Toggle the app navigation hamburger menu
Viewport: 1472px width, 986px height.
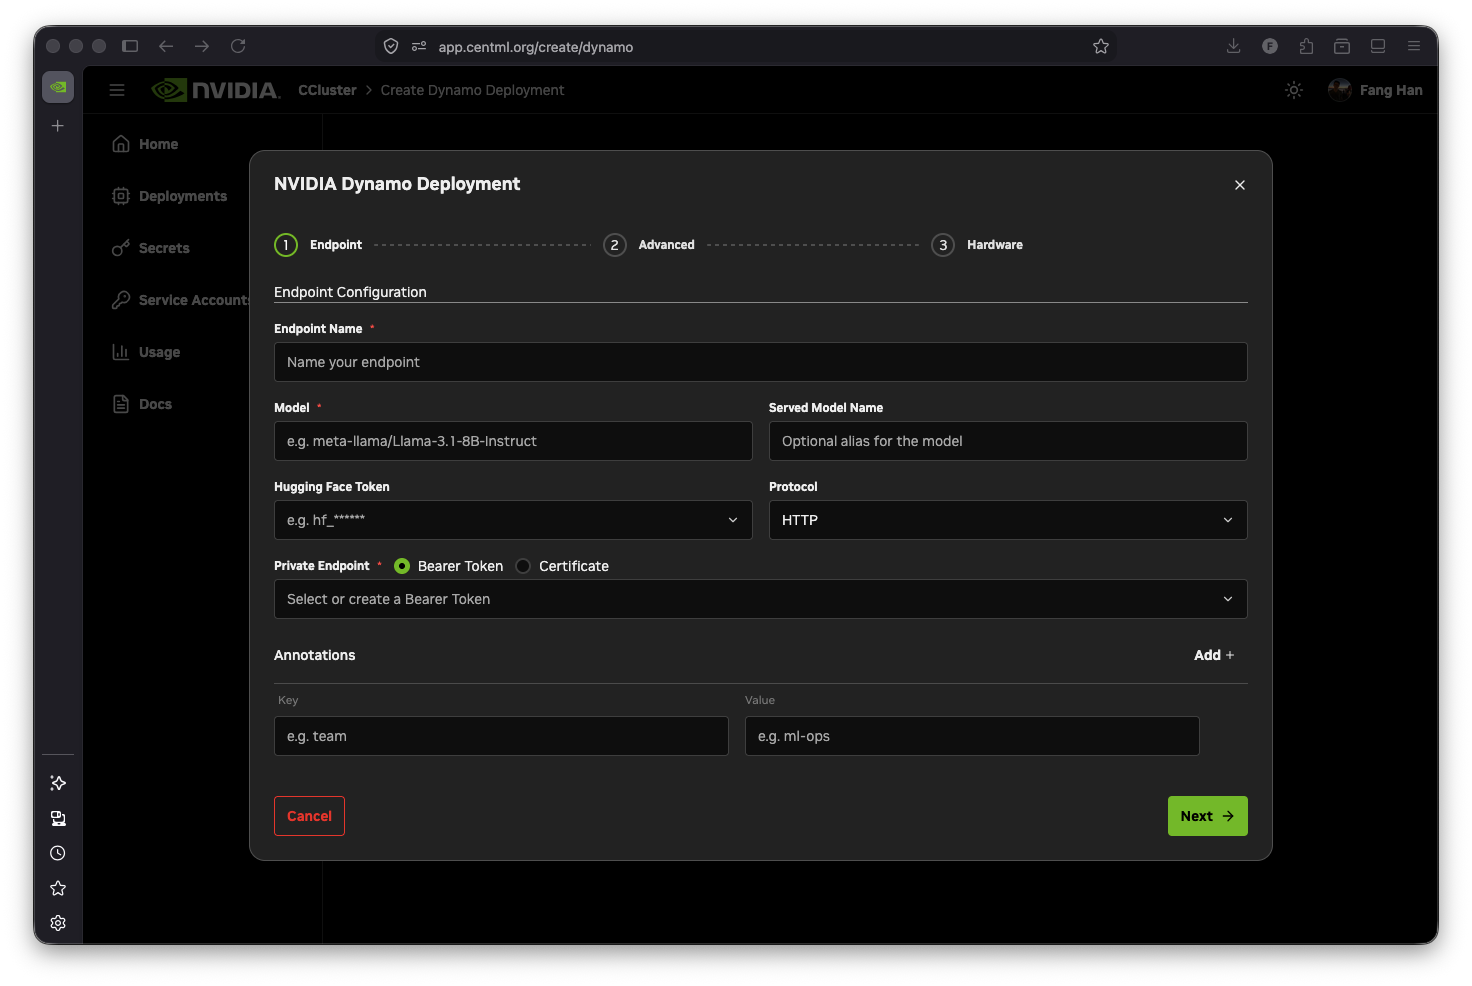pos(117,90)
